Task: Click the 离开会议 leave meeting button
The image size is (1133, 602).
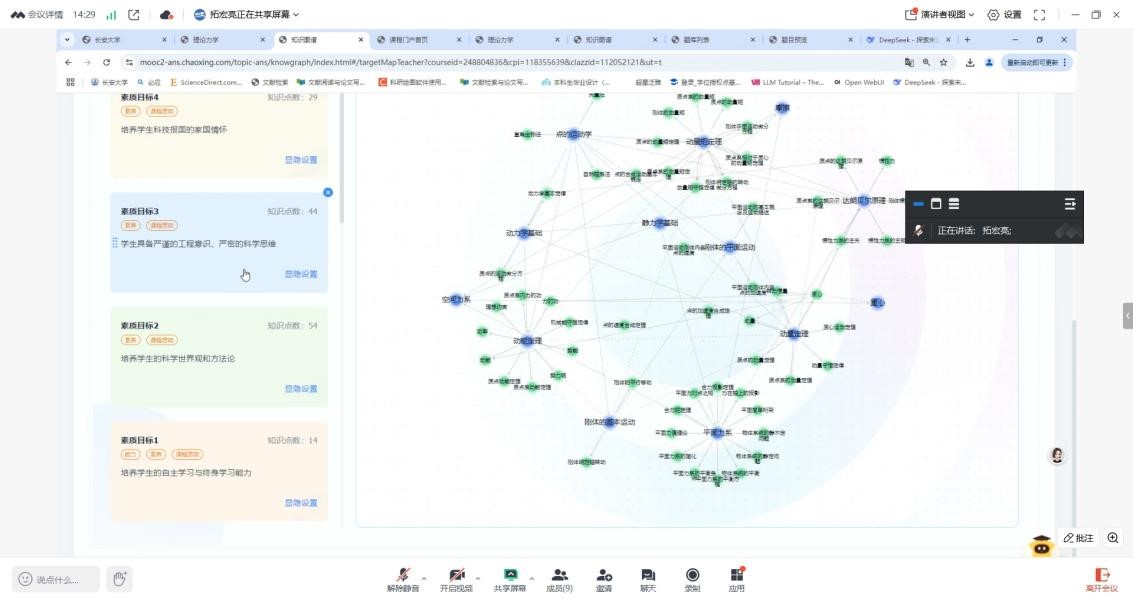Action: [x=1102, y=579]
